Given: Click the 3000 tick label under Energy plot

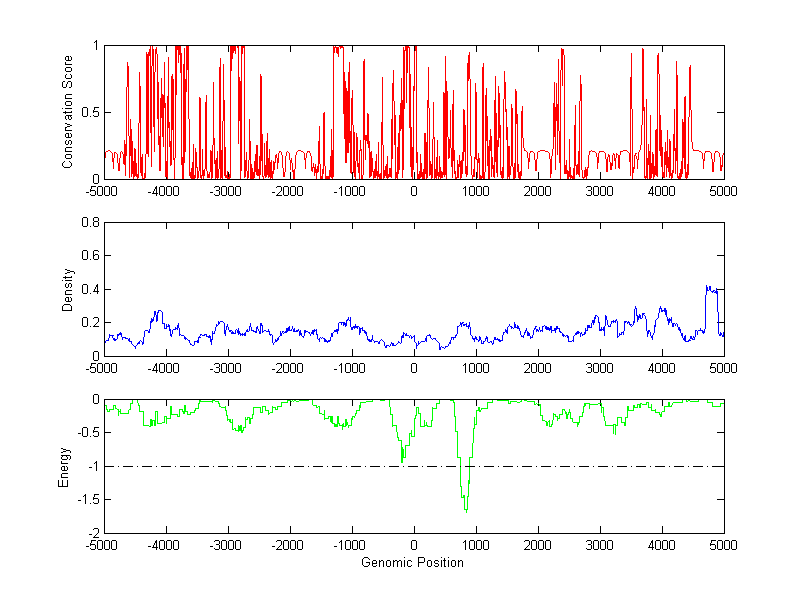Looking at the screenshot, I should click(x=600, y=546).
